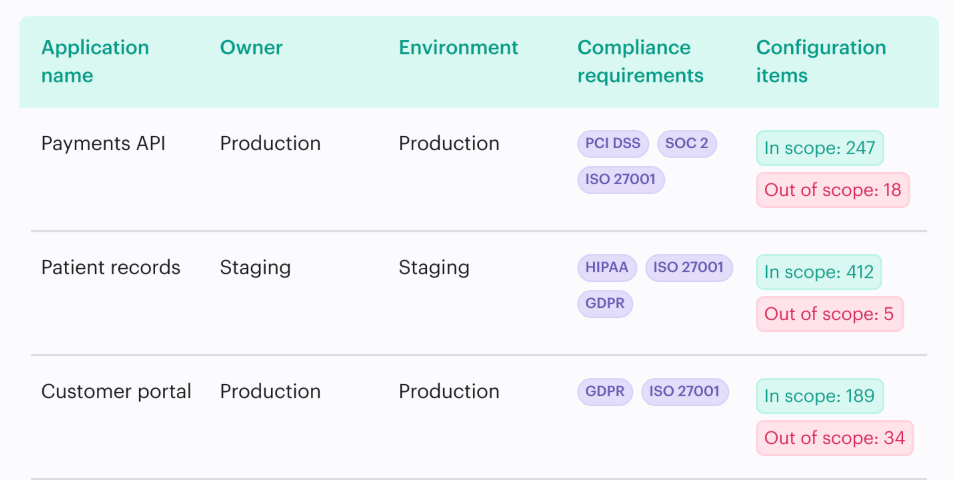
Task: Select the Patient records application name
Action: (111, 268)
